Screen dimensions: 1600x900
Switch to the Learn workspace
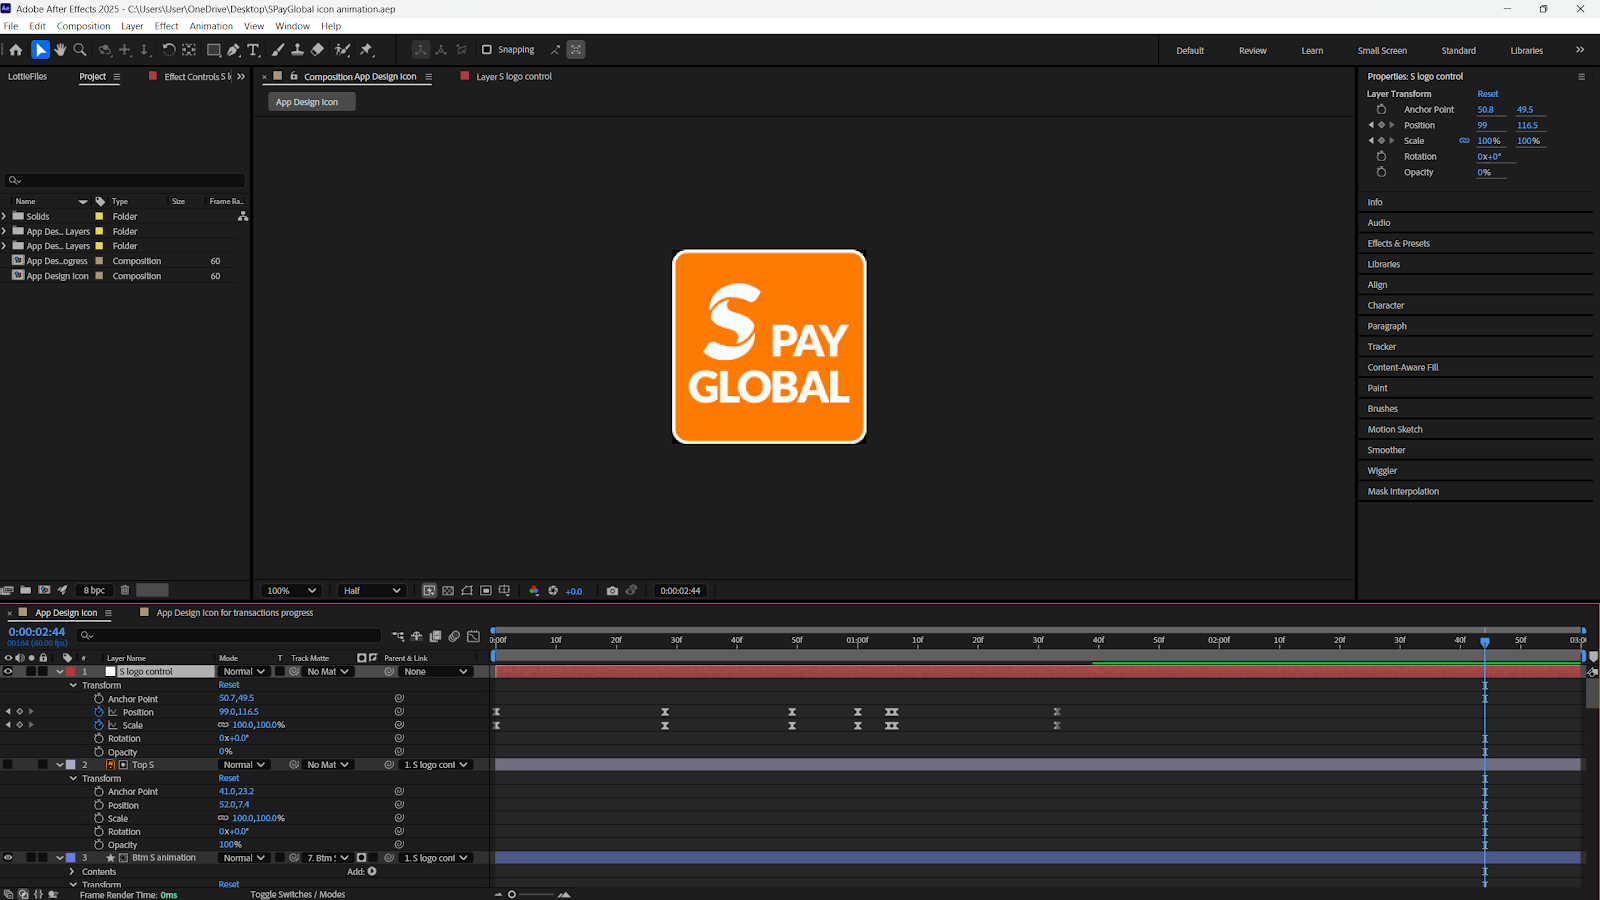[1312, 50]
